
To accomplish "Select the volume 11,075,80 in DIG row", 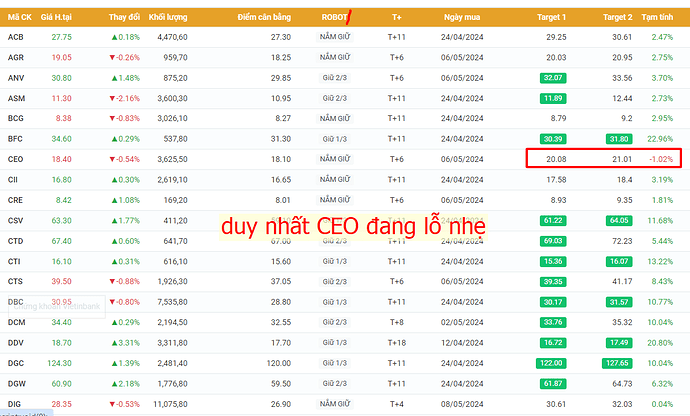I will [170, 404].
